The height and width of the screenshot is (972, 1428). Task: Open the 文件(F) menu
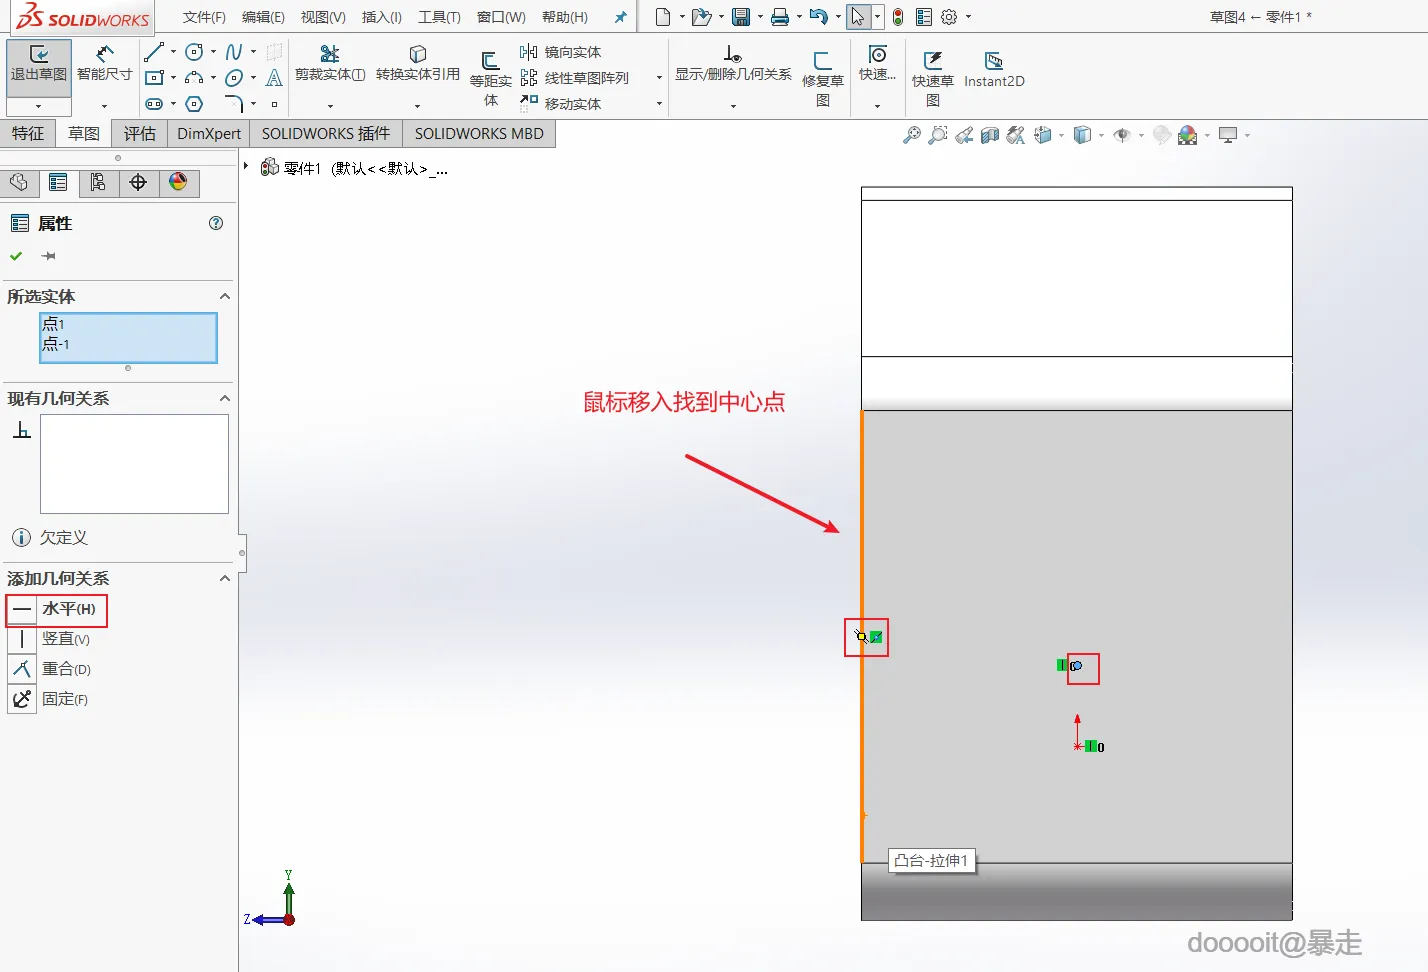(204, 17)
